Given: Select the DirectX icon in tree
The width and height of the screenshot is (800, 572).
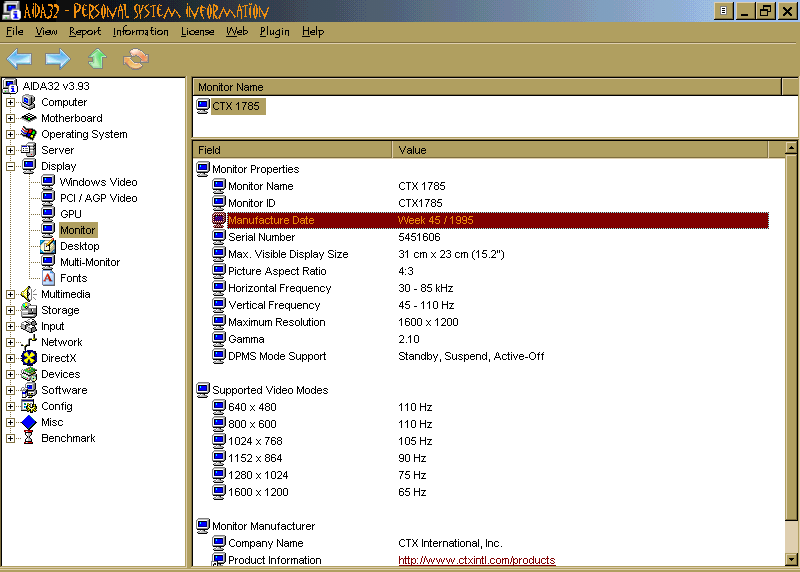Looking at the screenshot, I should point(29,358).
